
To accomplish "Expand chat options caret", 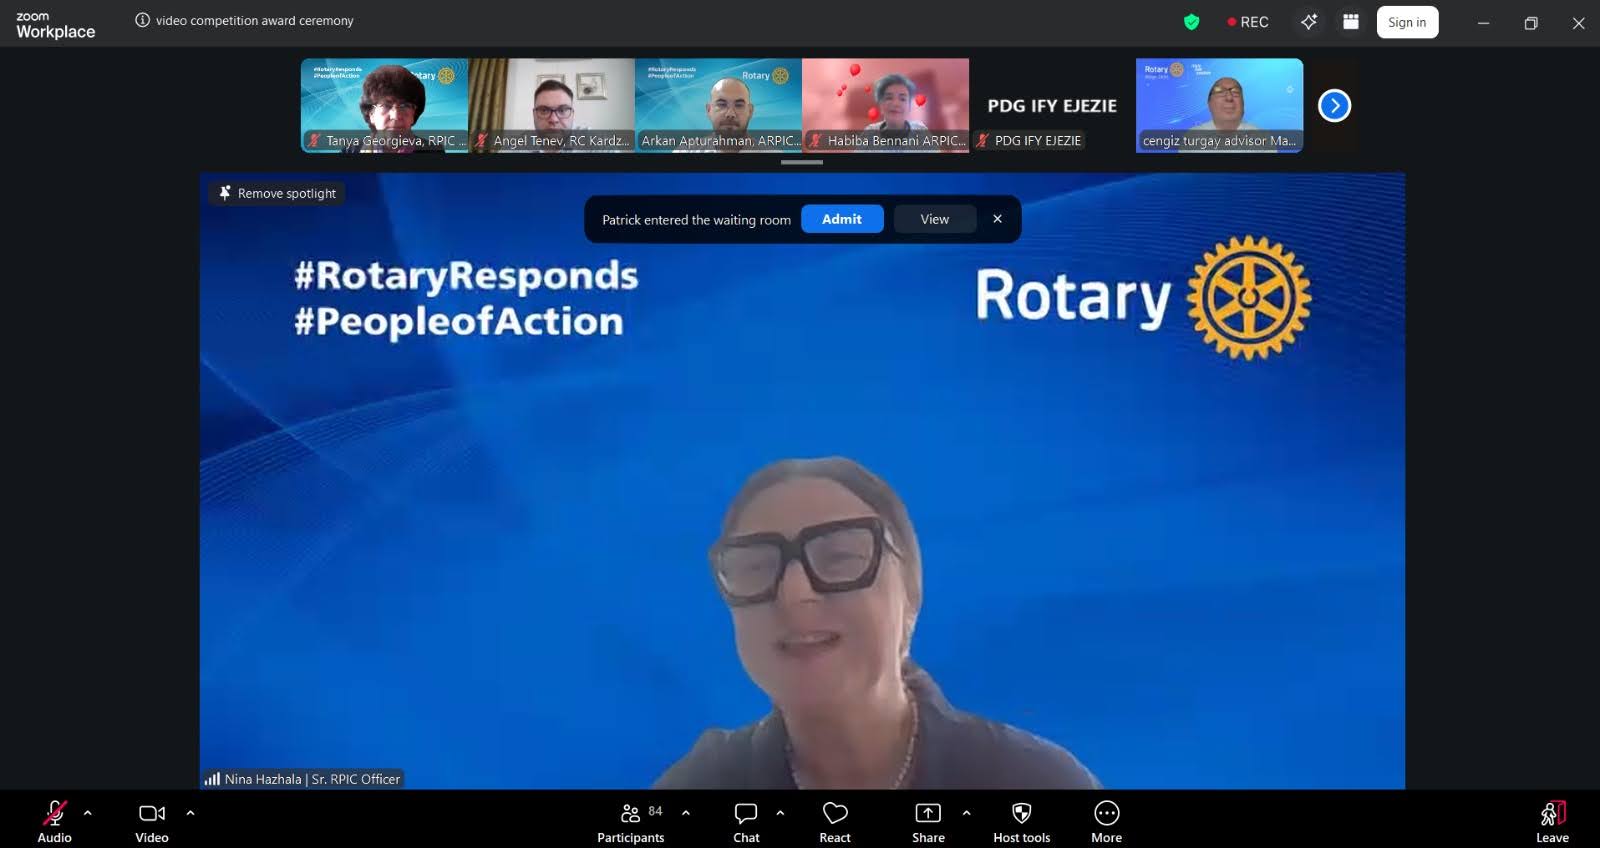I will pyautogui.click(x=780, y=813).
